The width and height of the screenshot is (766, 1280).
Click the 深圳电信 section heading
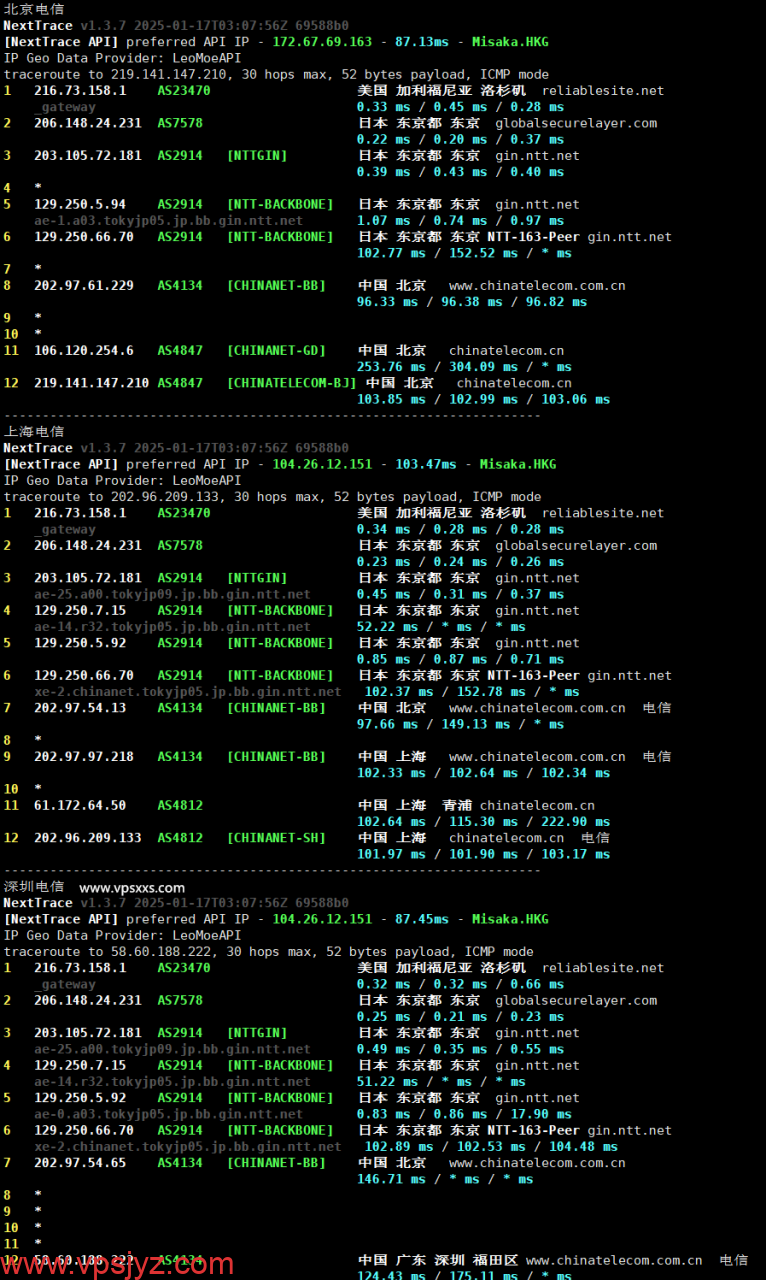click(x=34, y=886)
